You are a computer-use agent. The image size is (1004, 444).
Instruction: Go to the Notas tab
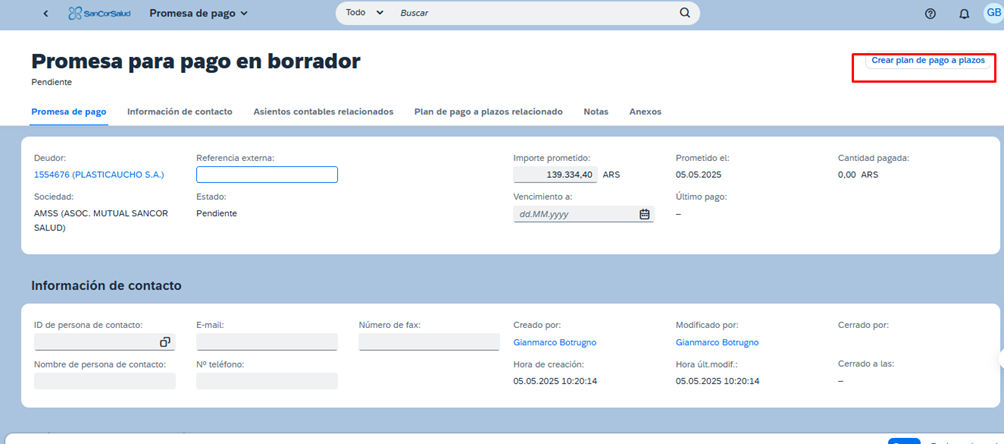tap(596, 112)
